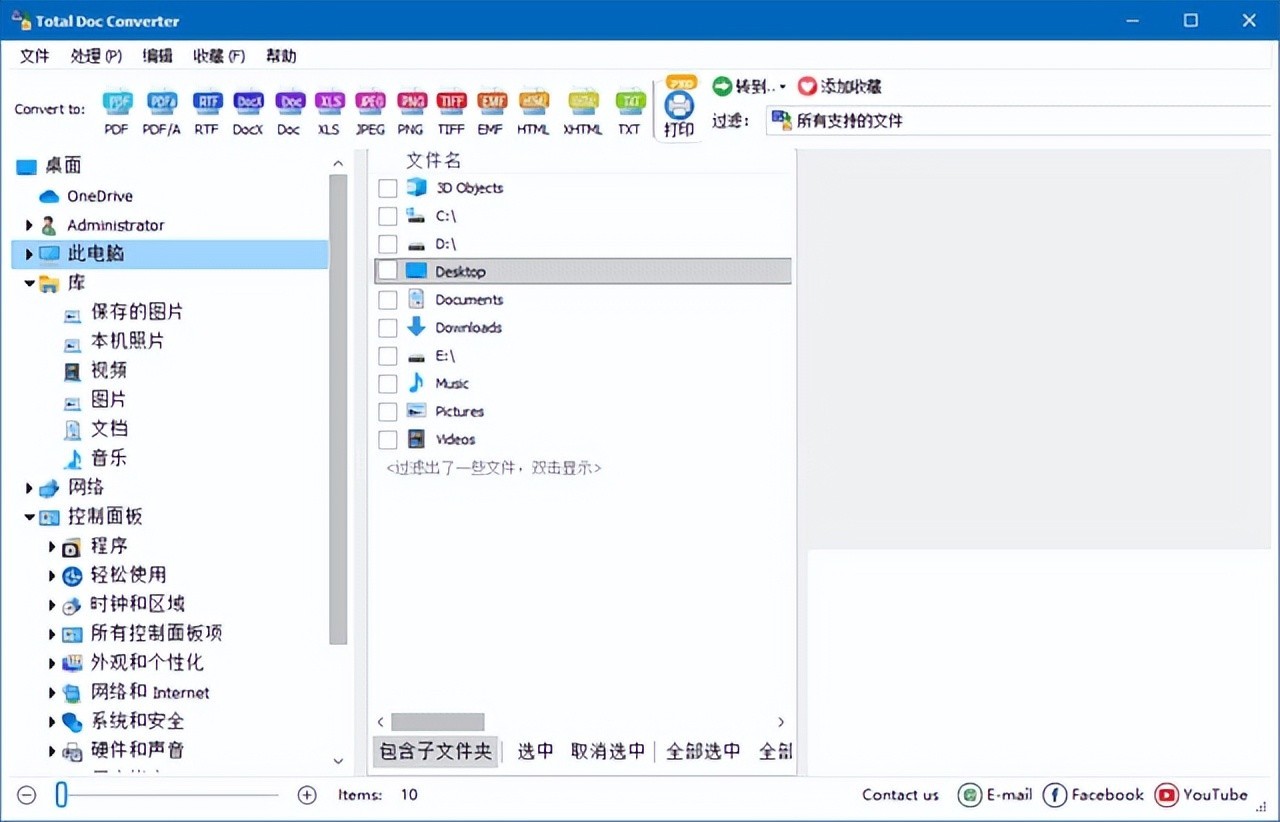Select 文档 library item
Viewport: 1280px width, 822px height.
coord(108,429)
